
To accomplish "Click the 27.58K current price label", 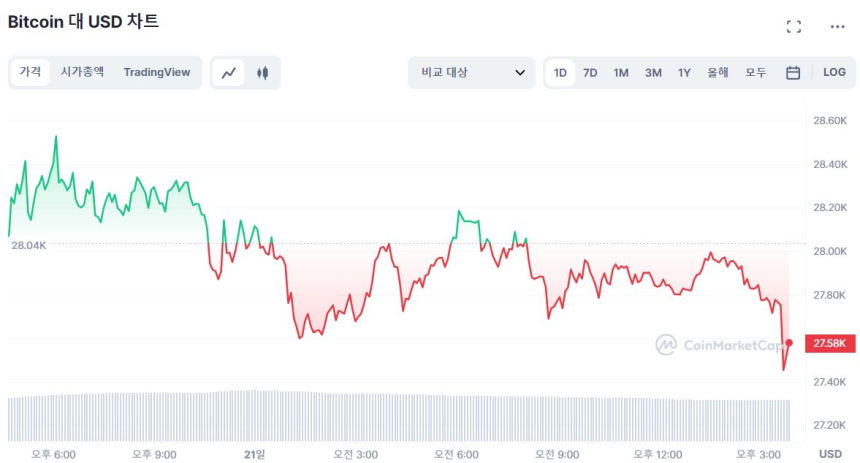I will (x=830, y=343).
